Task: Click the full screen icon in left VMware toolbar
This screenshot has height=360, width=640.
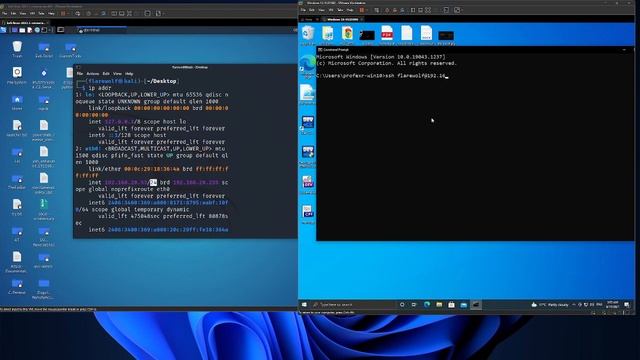Action: 129,13
